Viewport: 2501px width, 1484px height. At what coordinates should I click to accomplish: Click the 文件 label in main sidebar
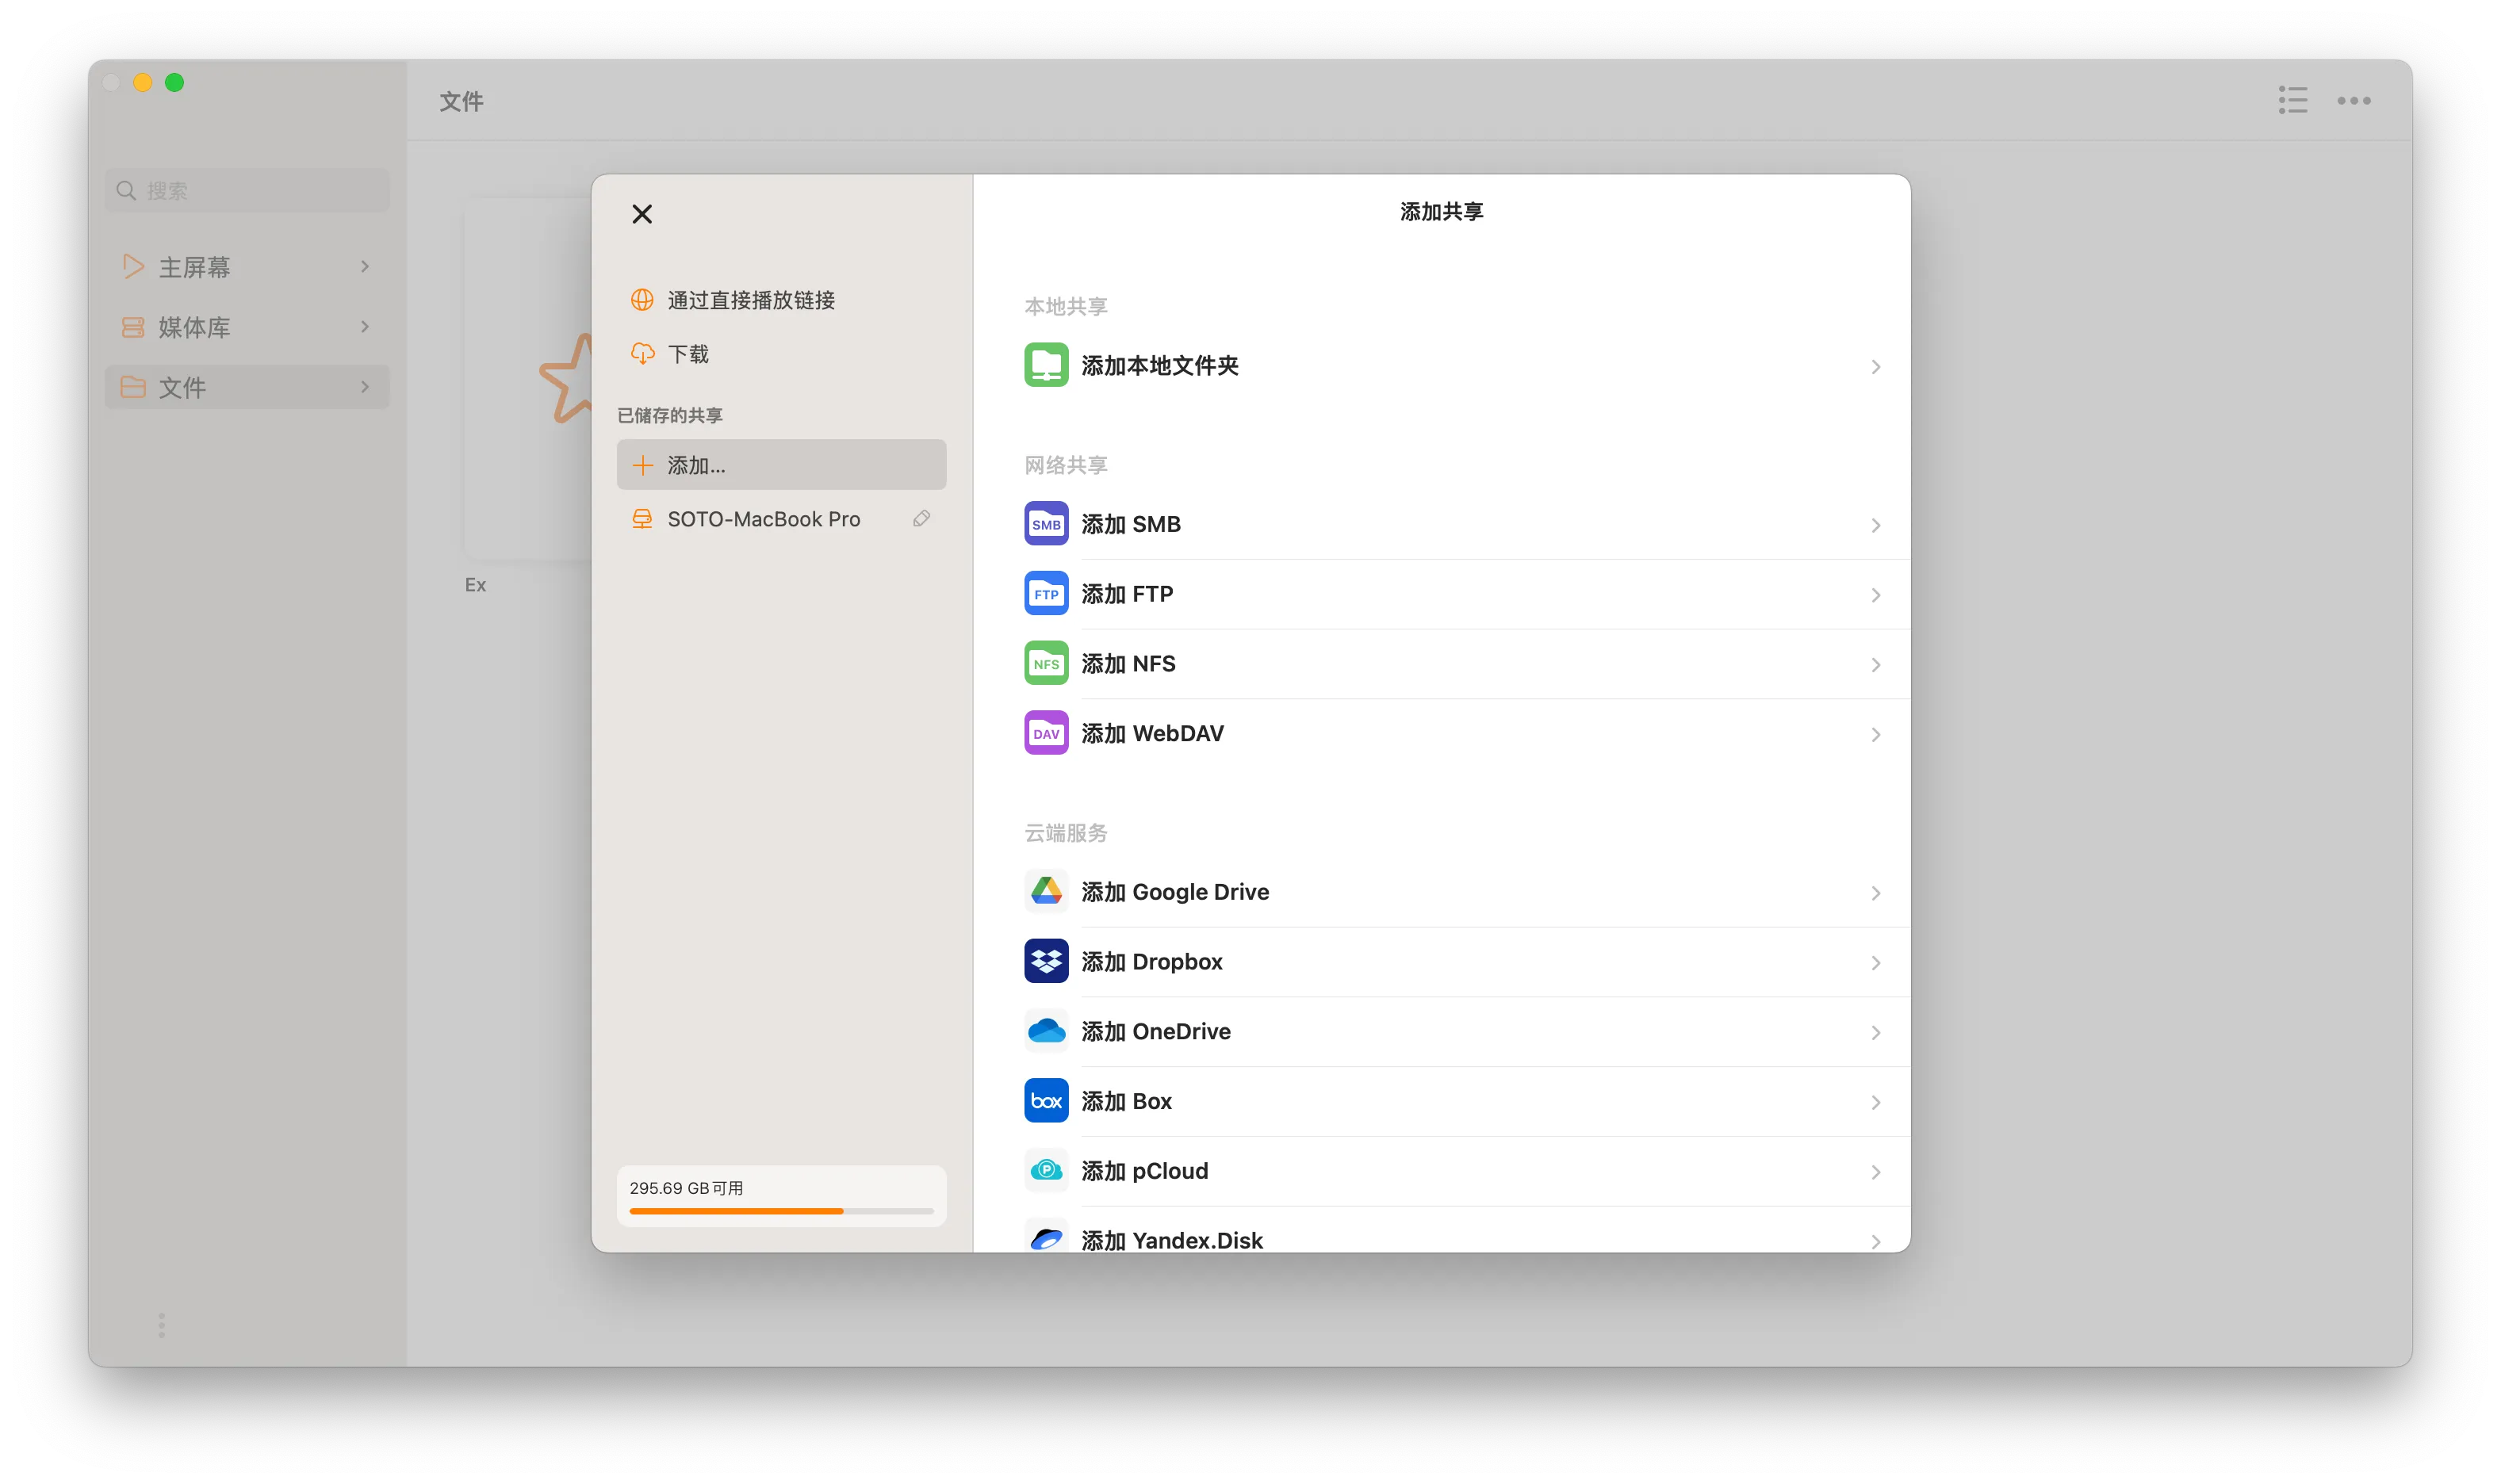tap(182, 387)
